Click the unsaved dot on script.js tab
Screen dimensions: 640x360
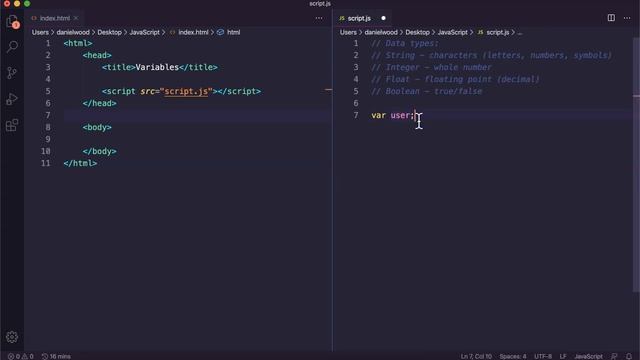coord(383,18)
